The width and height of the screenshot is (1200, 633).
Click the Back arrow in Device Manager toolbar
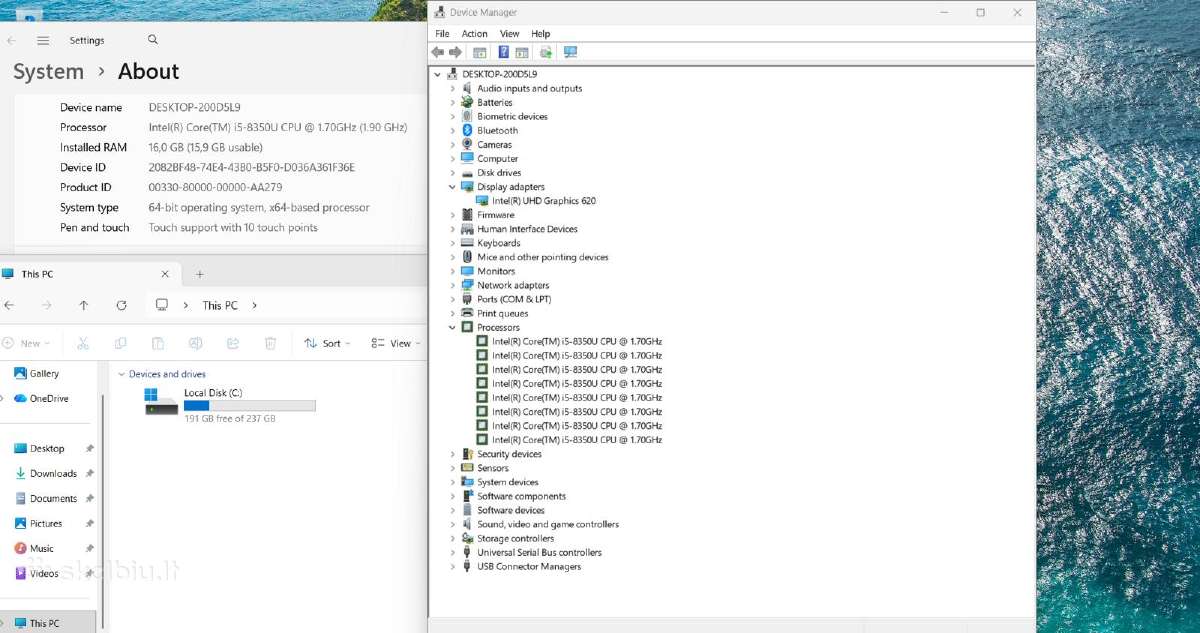tap(438, 52)
